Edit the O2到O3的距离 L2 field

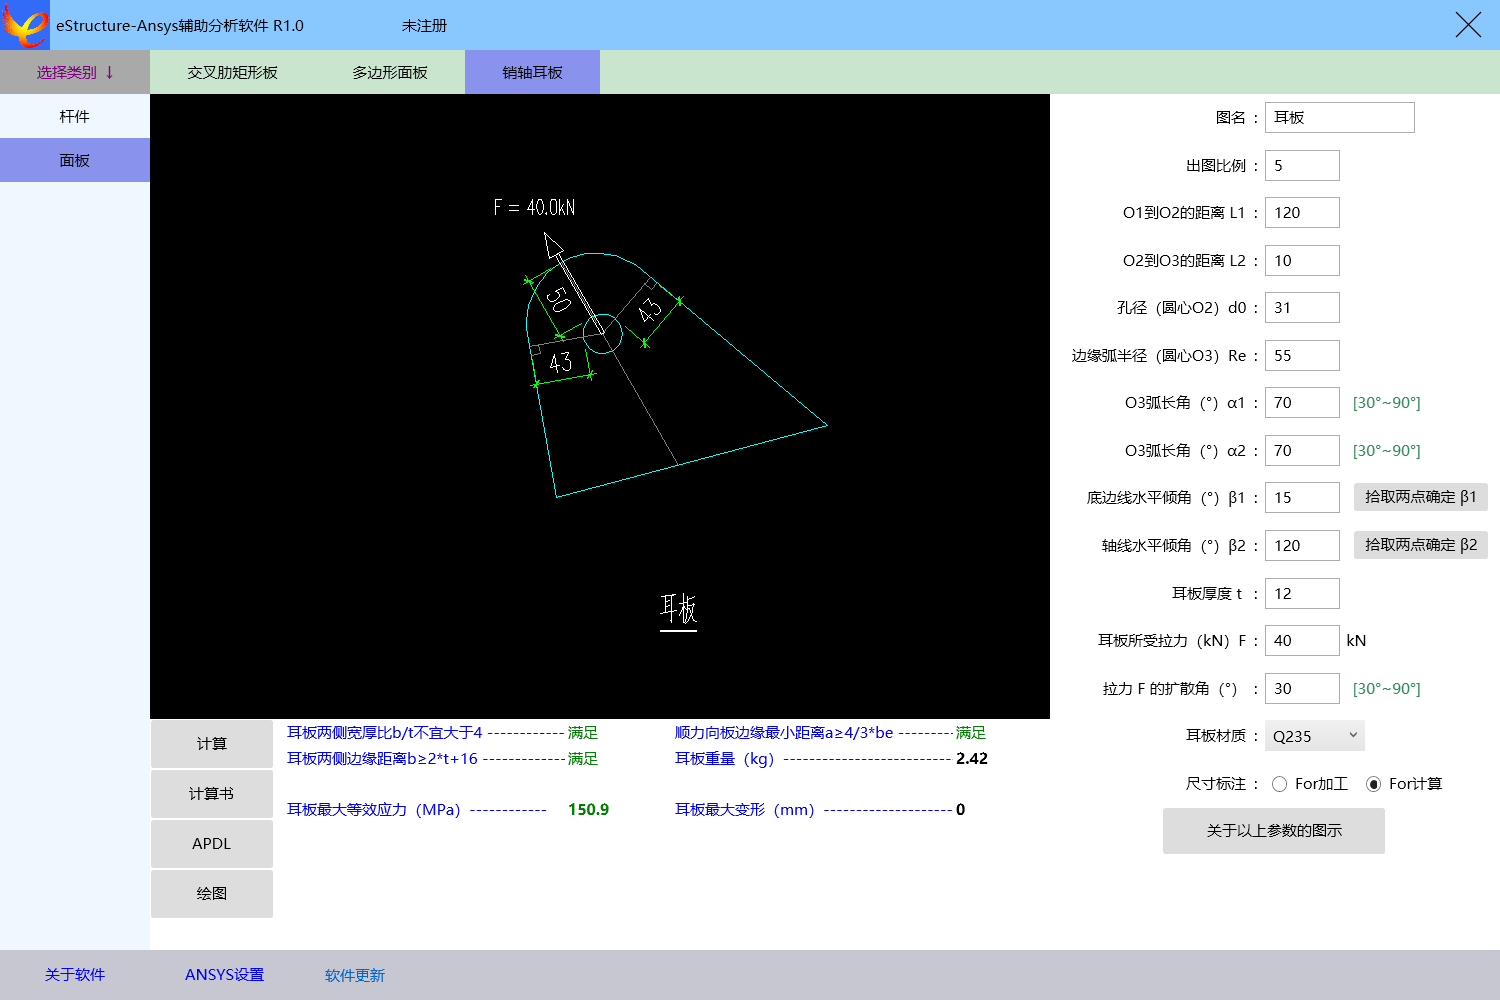click(x=1302, y=260)
